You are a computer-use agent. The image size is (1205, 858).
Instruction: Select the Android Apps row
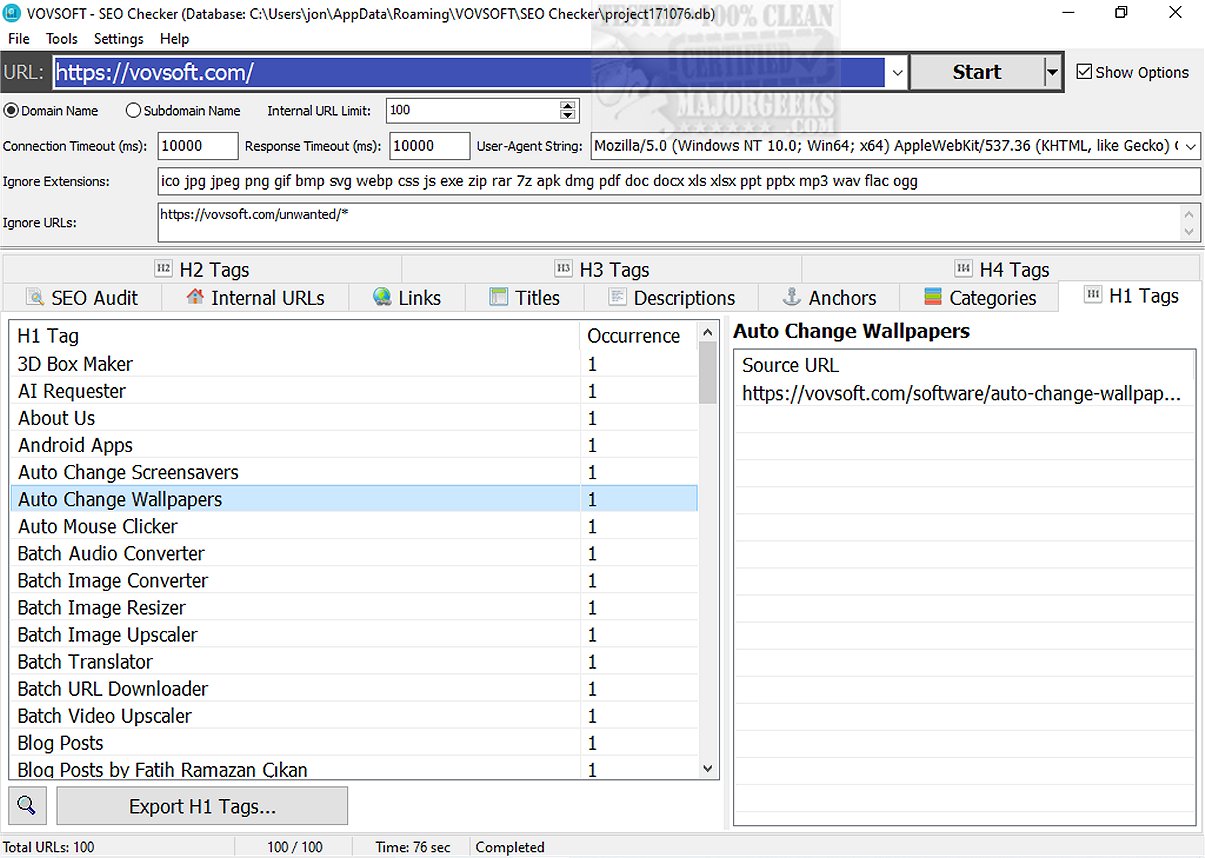354,445
